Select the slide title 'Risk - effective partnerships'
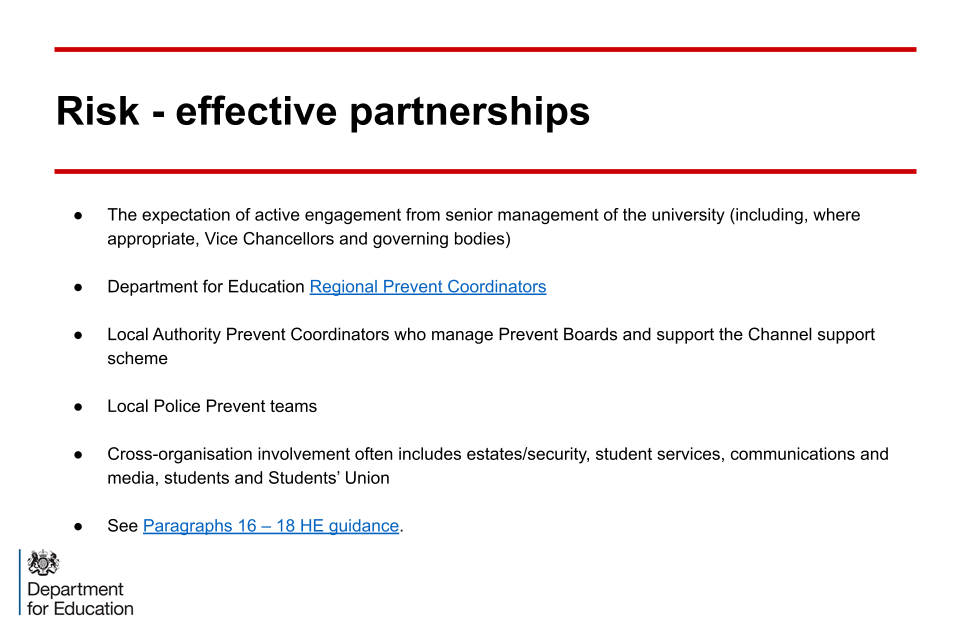Viewport: 960px width, 640px height. 323,111
